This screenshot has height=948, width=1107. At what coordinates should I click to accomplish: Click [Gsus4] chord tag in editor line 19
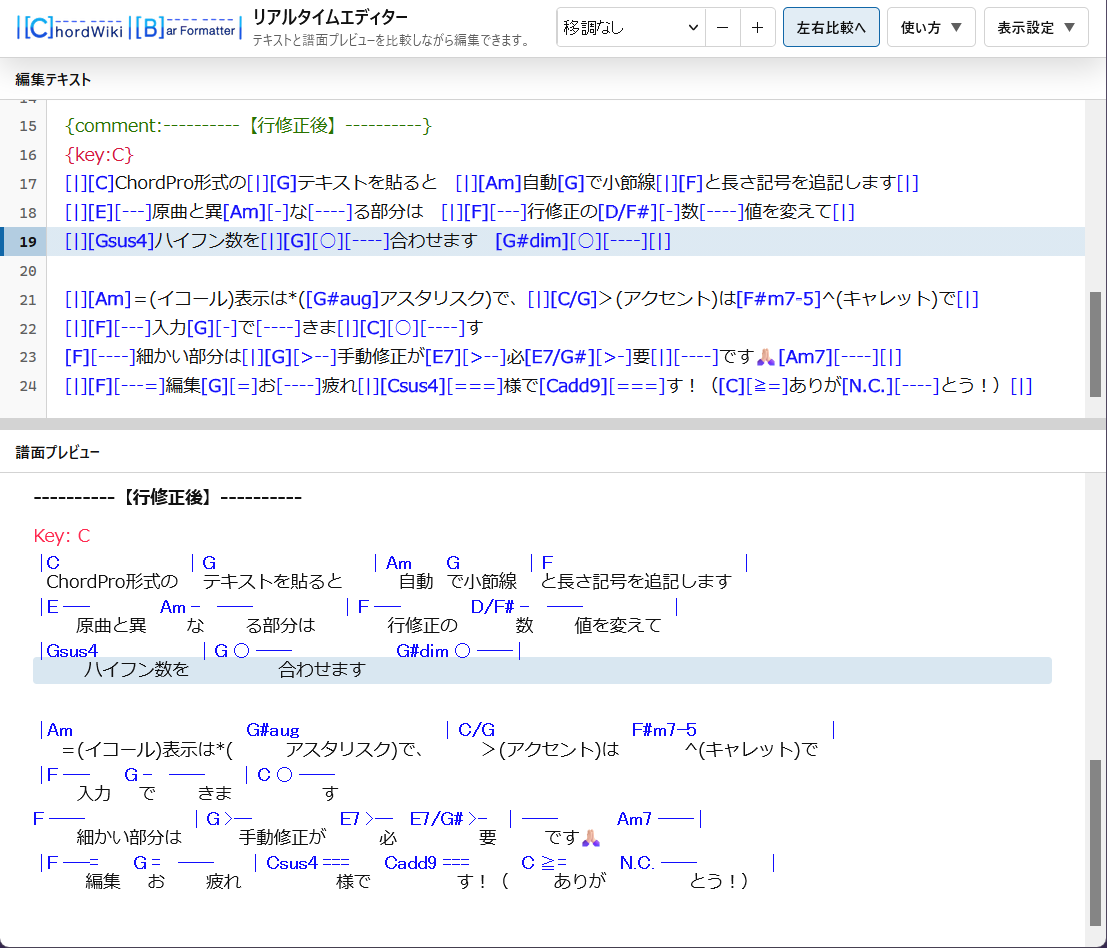click(x=121, y=241)
